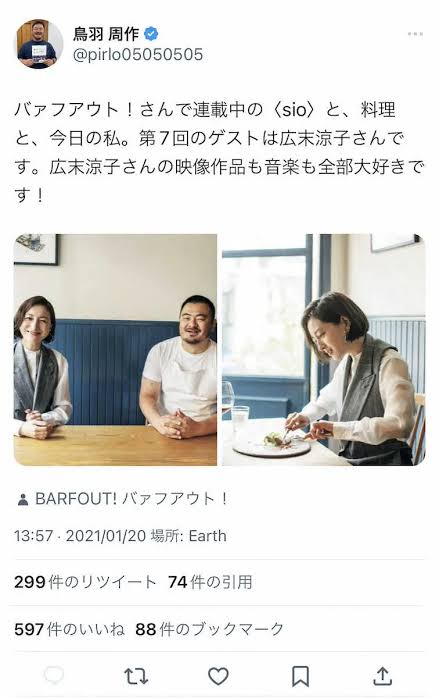
Task: View the left photo of two people
Action: tap(116, 349)
